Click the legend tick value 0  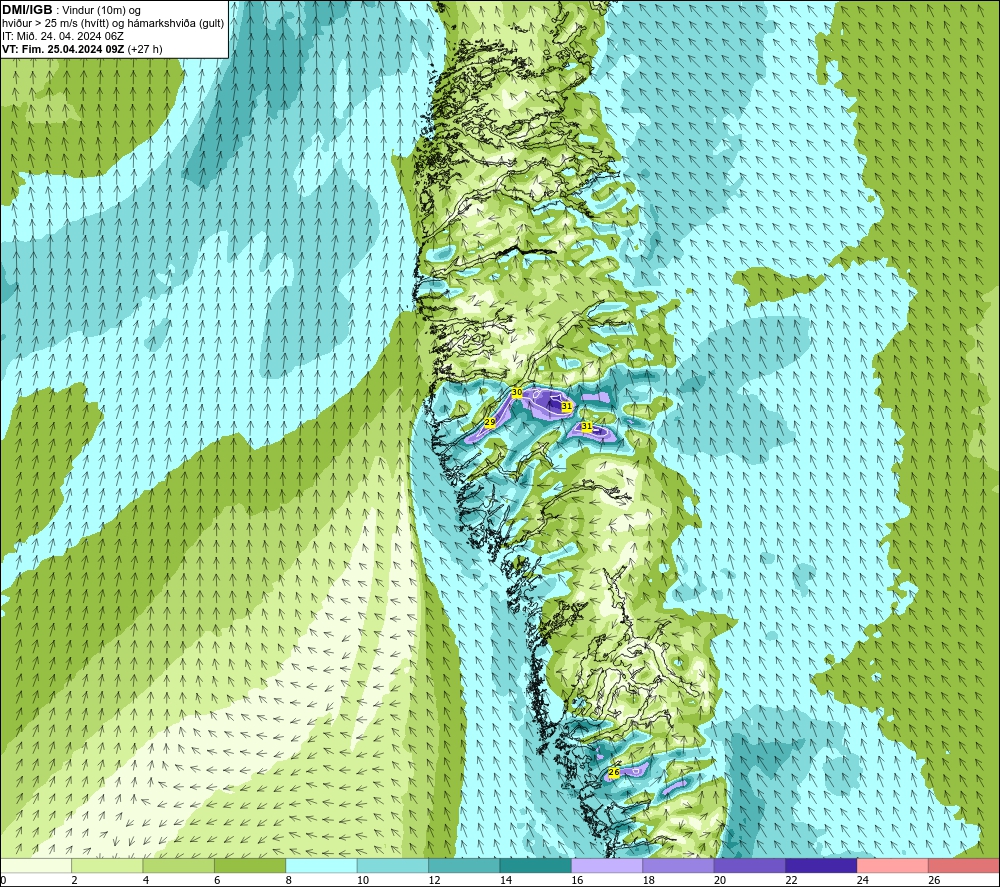3,880
